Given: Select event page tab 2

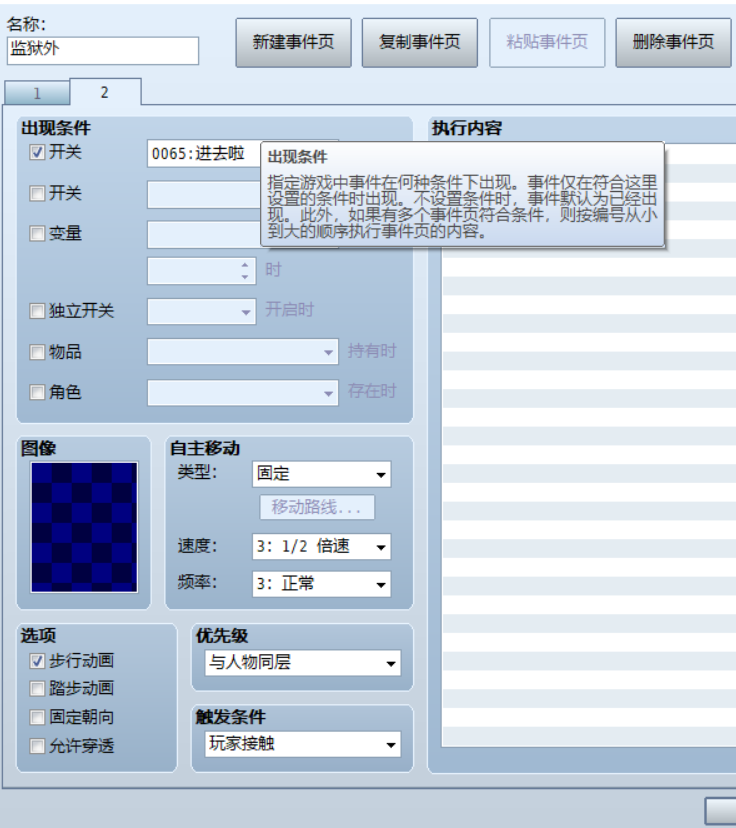Looking at the screenshot, I should [105, 92].
